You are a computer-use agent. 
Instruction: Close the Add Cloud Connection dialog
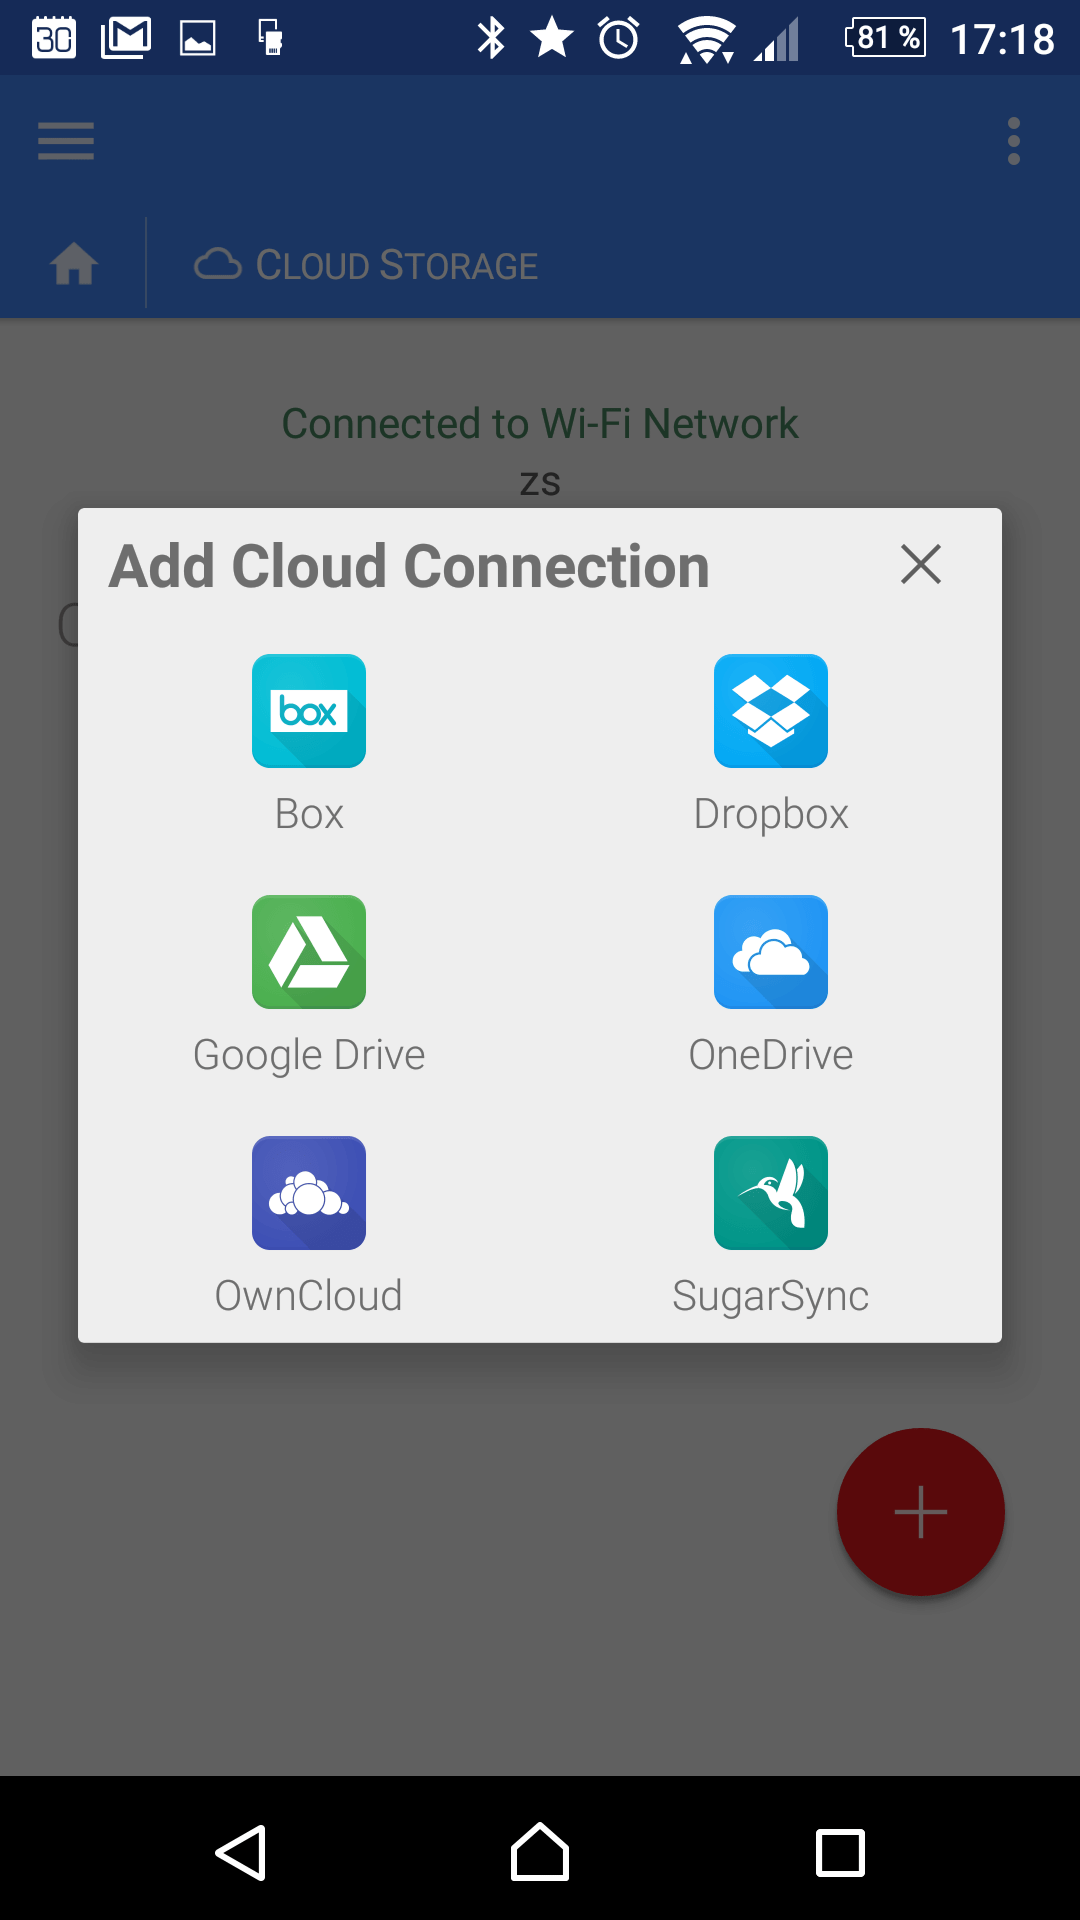coord(921,564)
